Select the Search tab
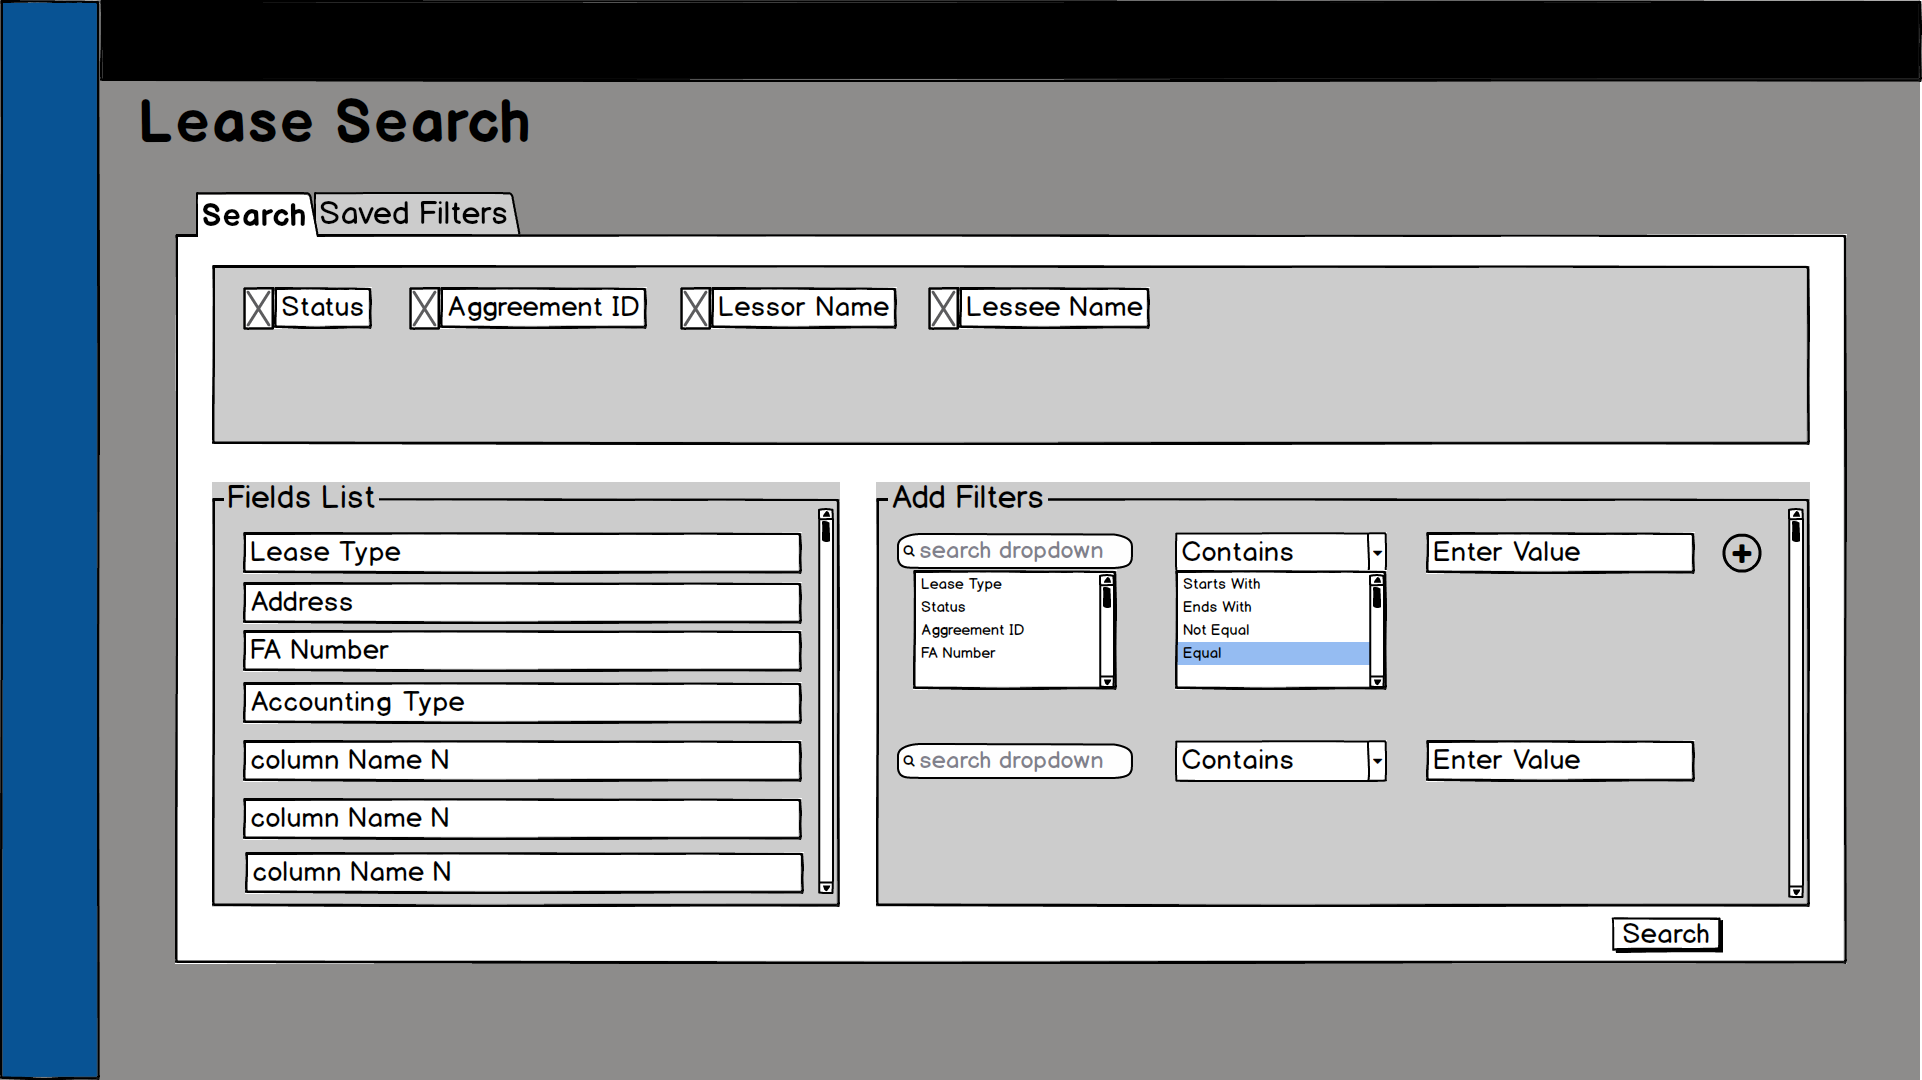Viewport: 1922px width, 1080px height. [x=254, y=215]
